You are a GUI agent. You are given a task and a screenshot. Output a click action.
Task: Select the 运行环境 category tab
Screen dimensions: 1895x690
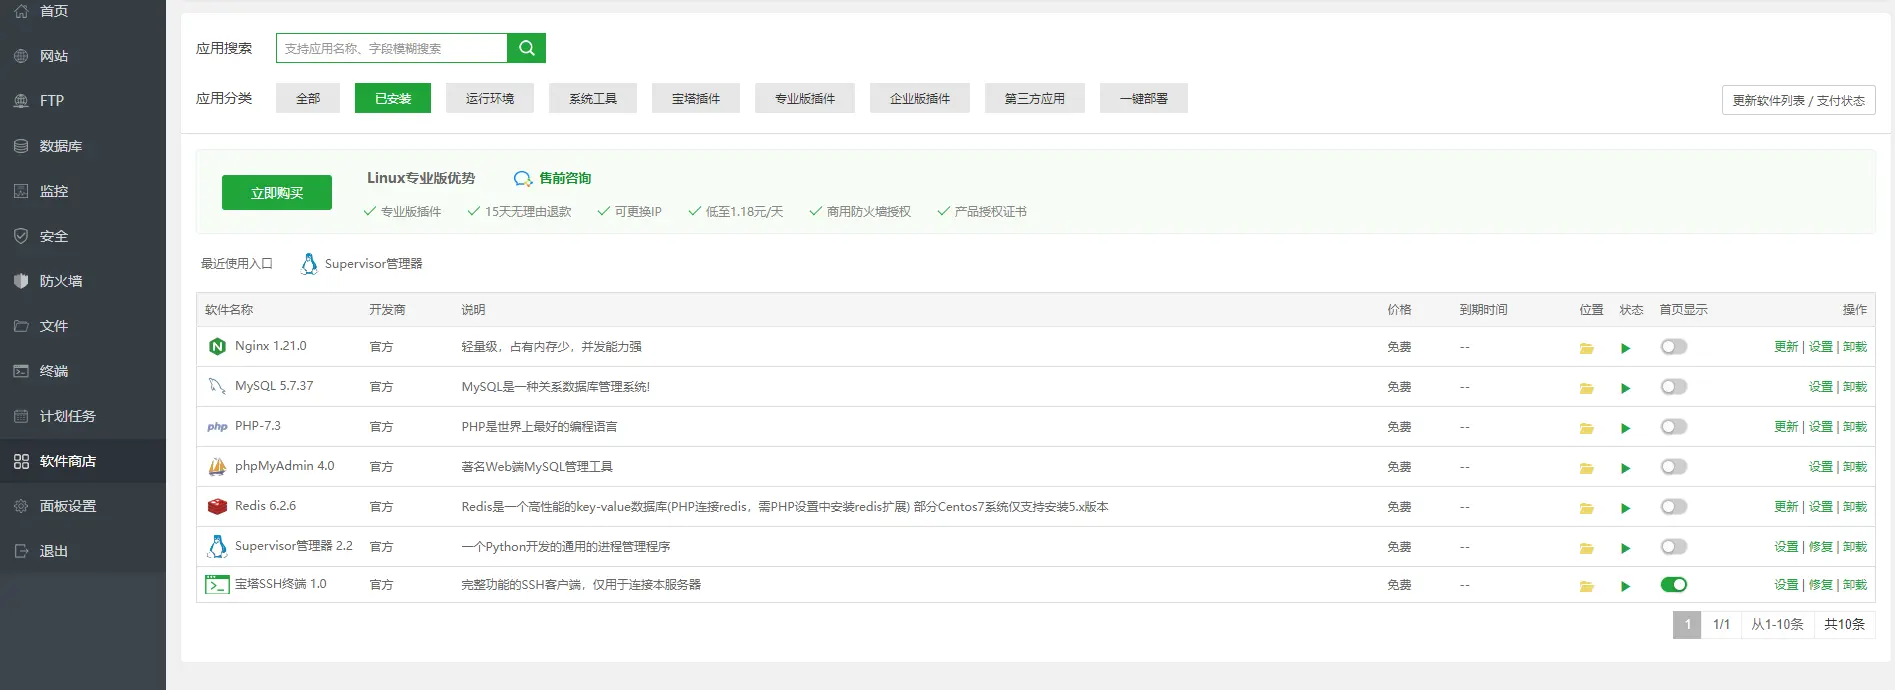click(490, 98)
